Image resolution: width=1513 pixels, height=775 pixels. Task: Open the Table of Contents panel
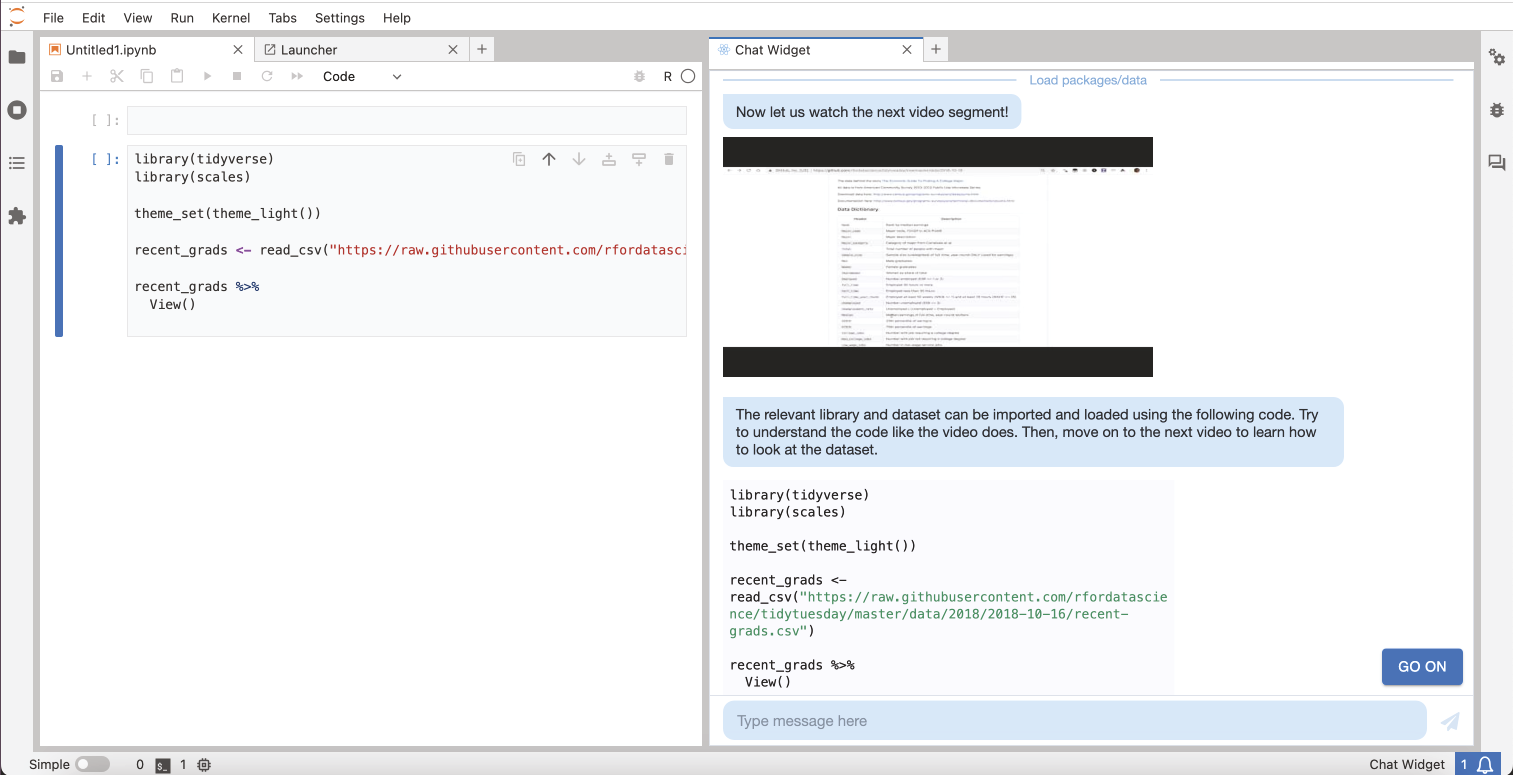tap(17, 163)
